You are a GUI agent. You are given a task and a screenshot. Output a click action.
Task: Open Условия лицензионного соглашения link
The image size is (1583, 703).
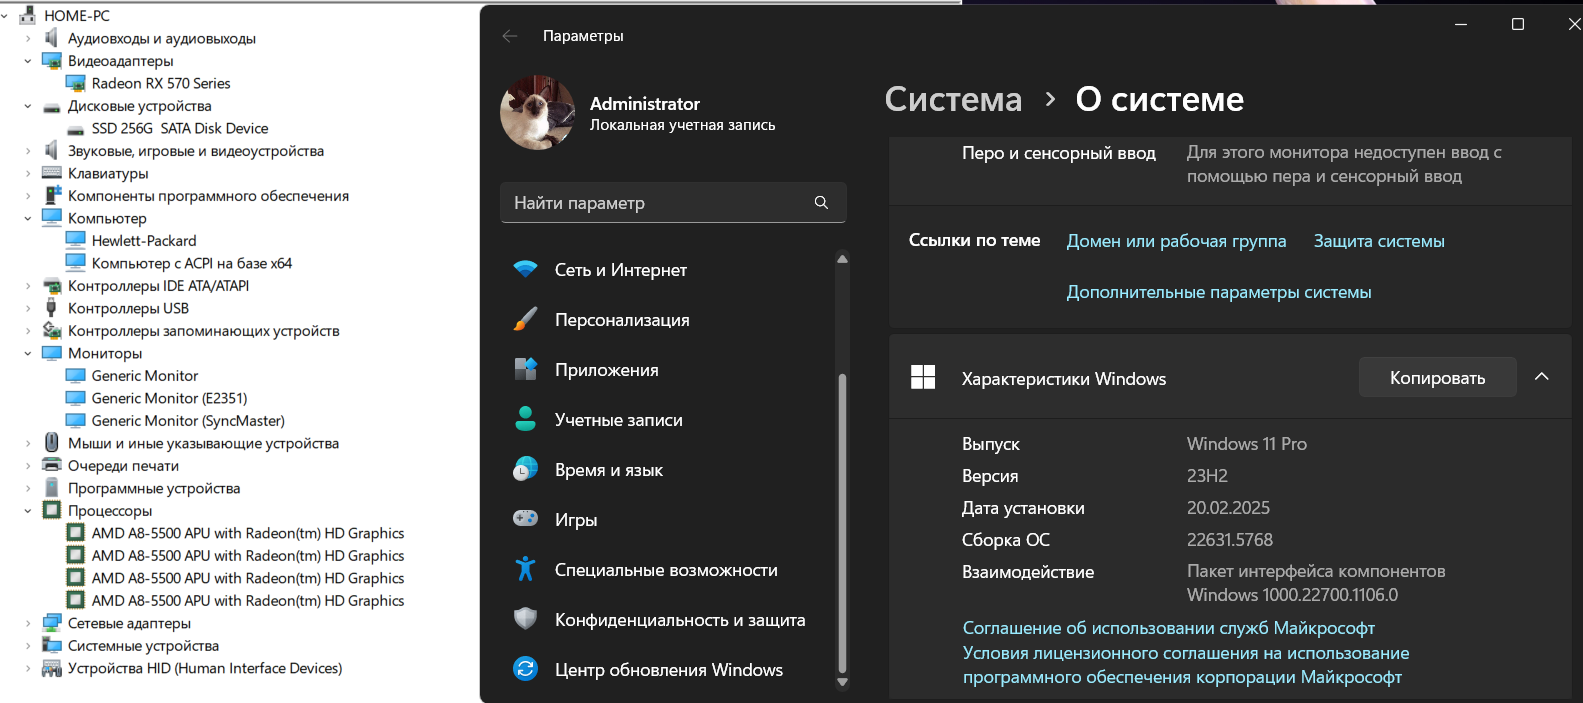pyautogui.click(x=1186, y=665)
